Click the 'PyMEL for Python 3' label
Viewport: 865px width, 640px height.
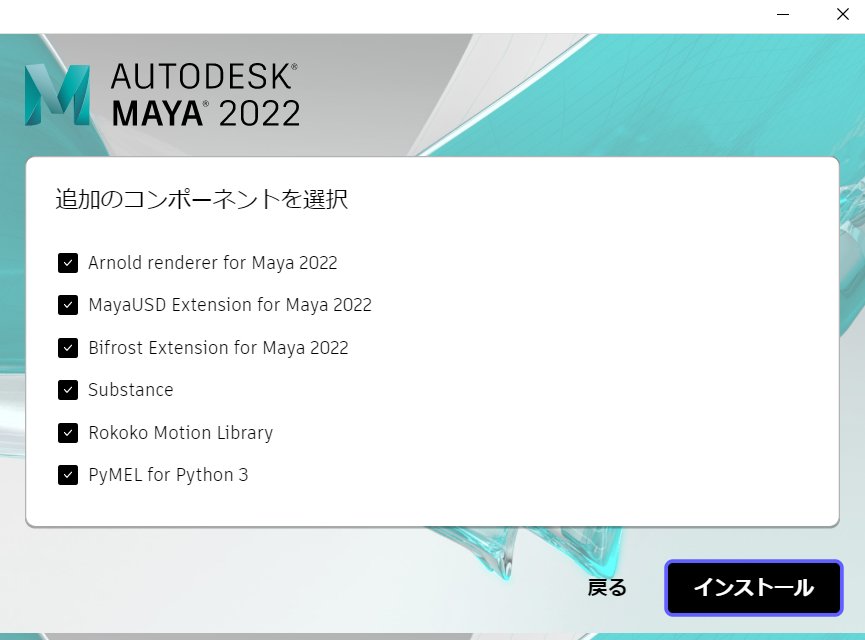[168, 475]
